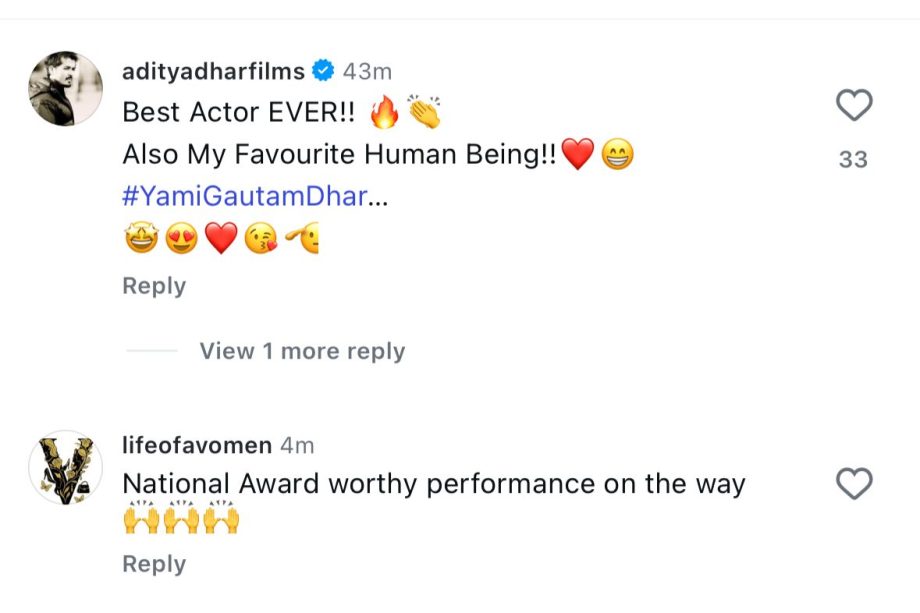This screenshot has height=613, width=920.
Task: Click the red heart after 'Favourite Human Being!!'
Action: pyautogui.click(x=578, y=155)
